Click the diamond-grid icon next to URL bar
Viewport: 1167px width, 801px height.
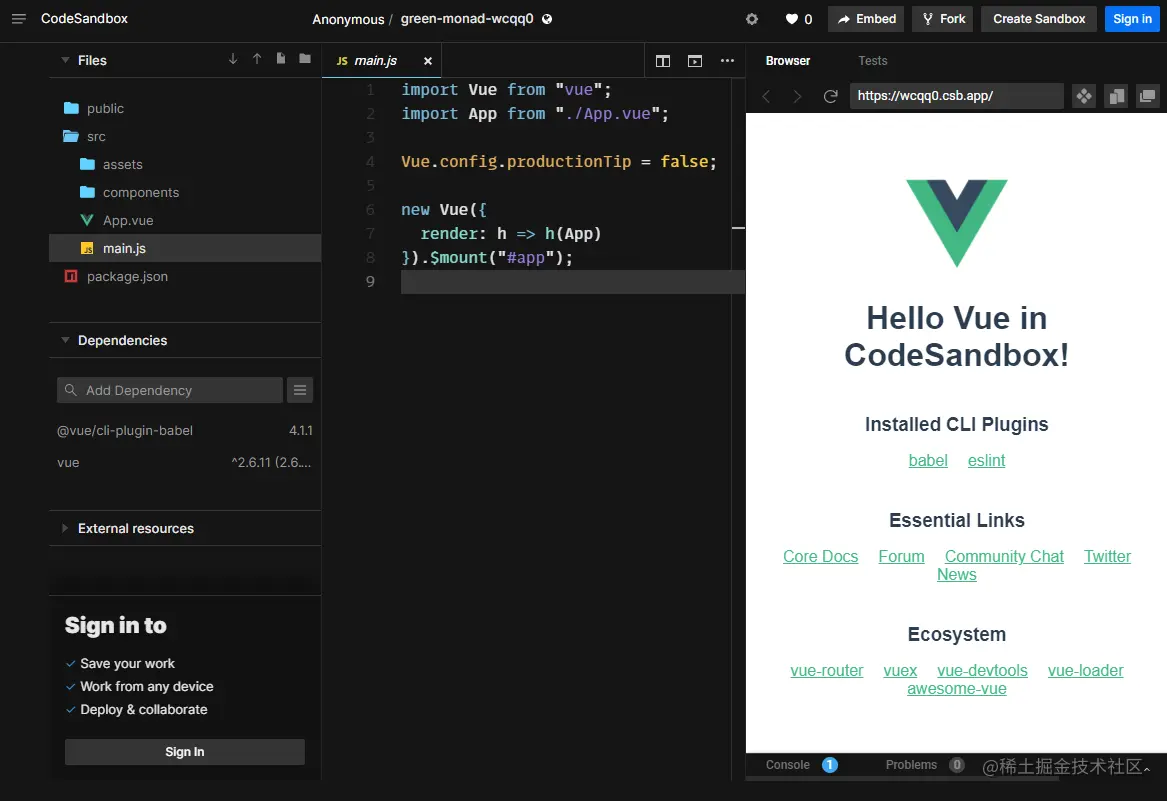(1084, 96)
